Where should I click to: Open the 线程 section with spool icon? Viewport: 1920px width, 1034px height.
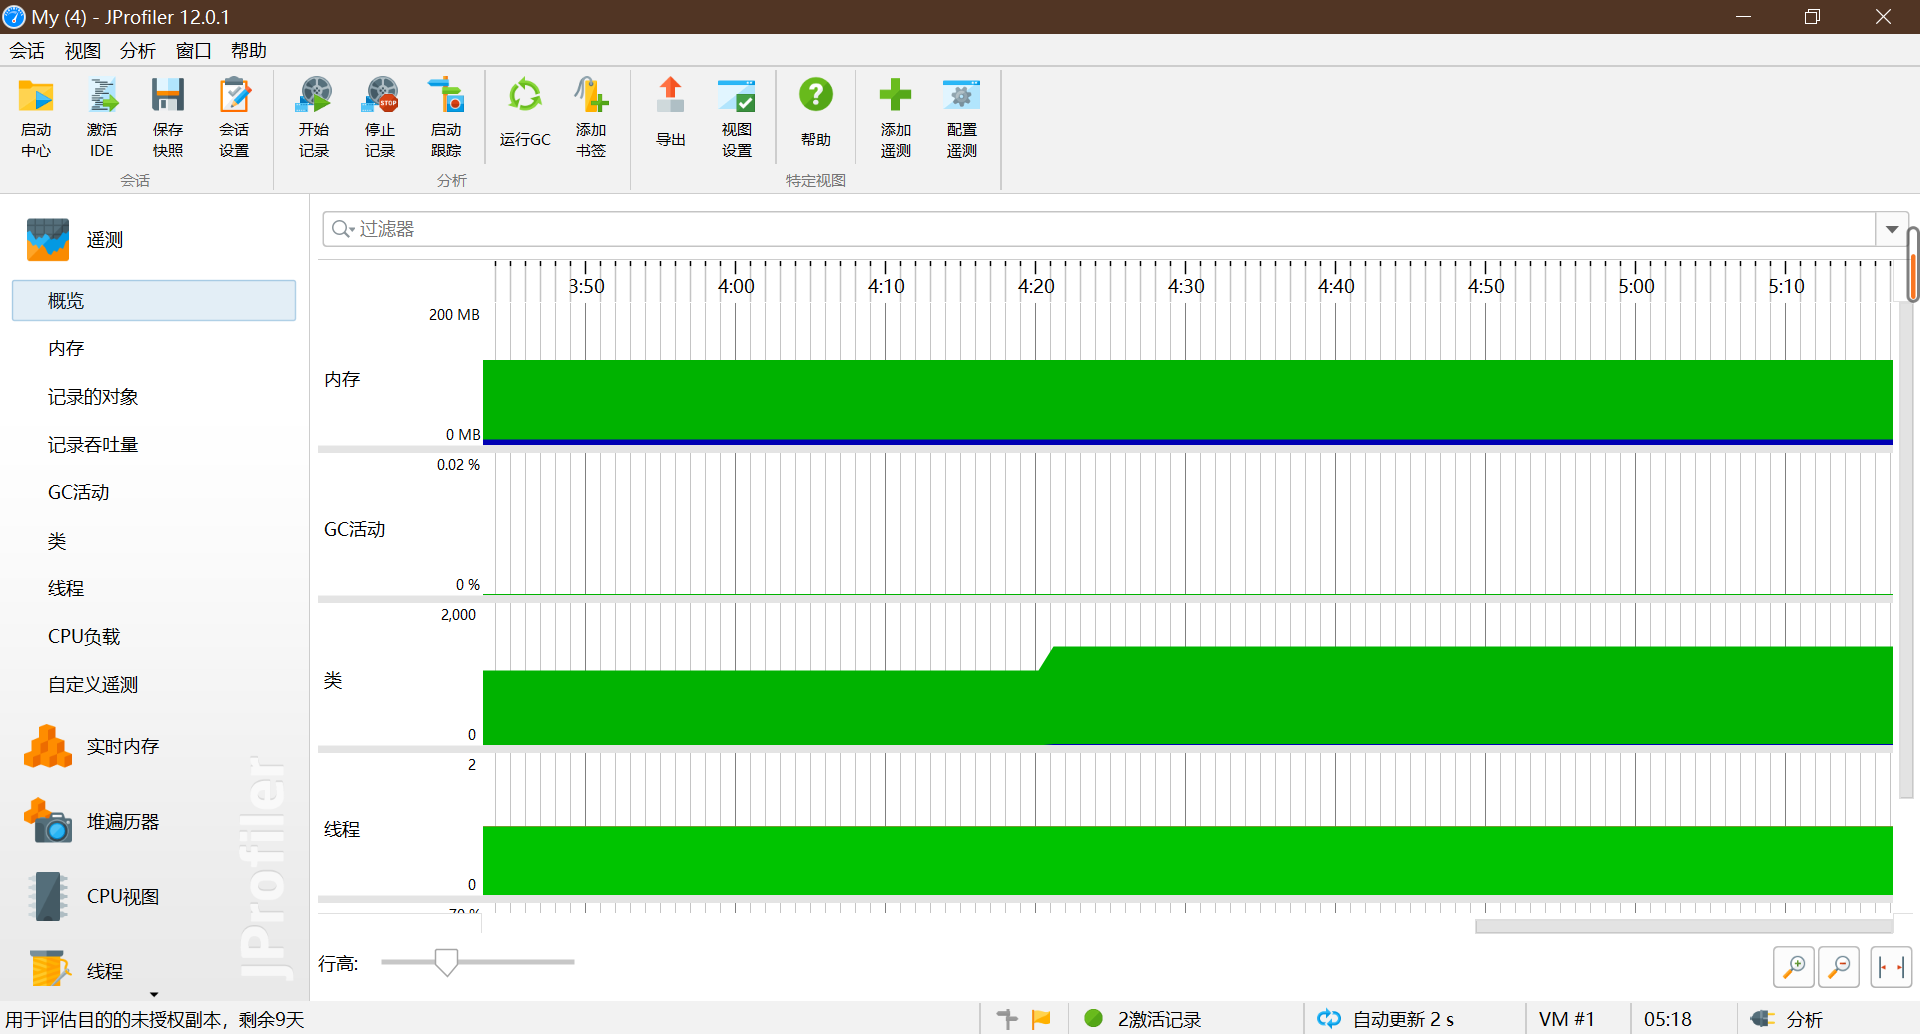coord(76,971)
